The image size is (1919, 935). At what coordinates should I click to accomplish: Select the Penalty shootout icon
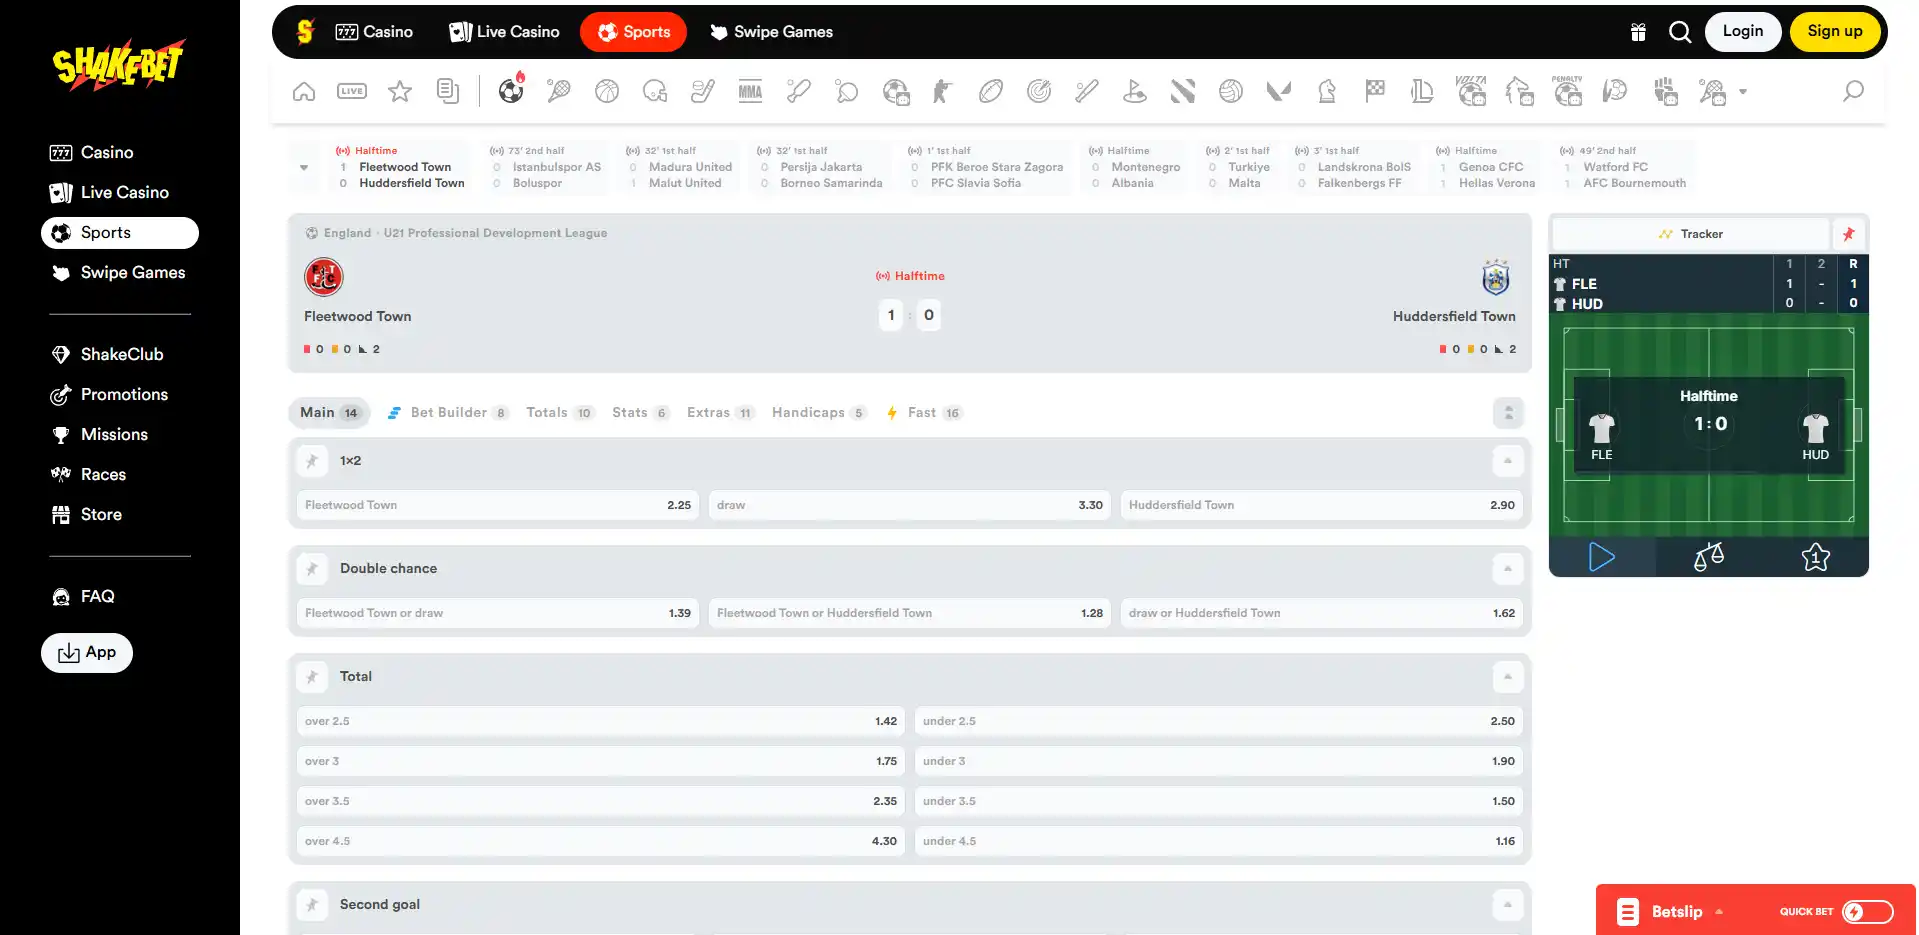[1567, 91]
